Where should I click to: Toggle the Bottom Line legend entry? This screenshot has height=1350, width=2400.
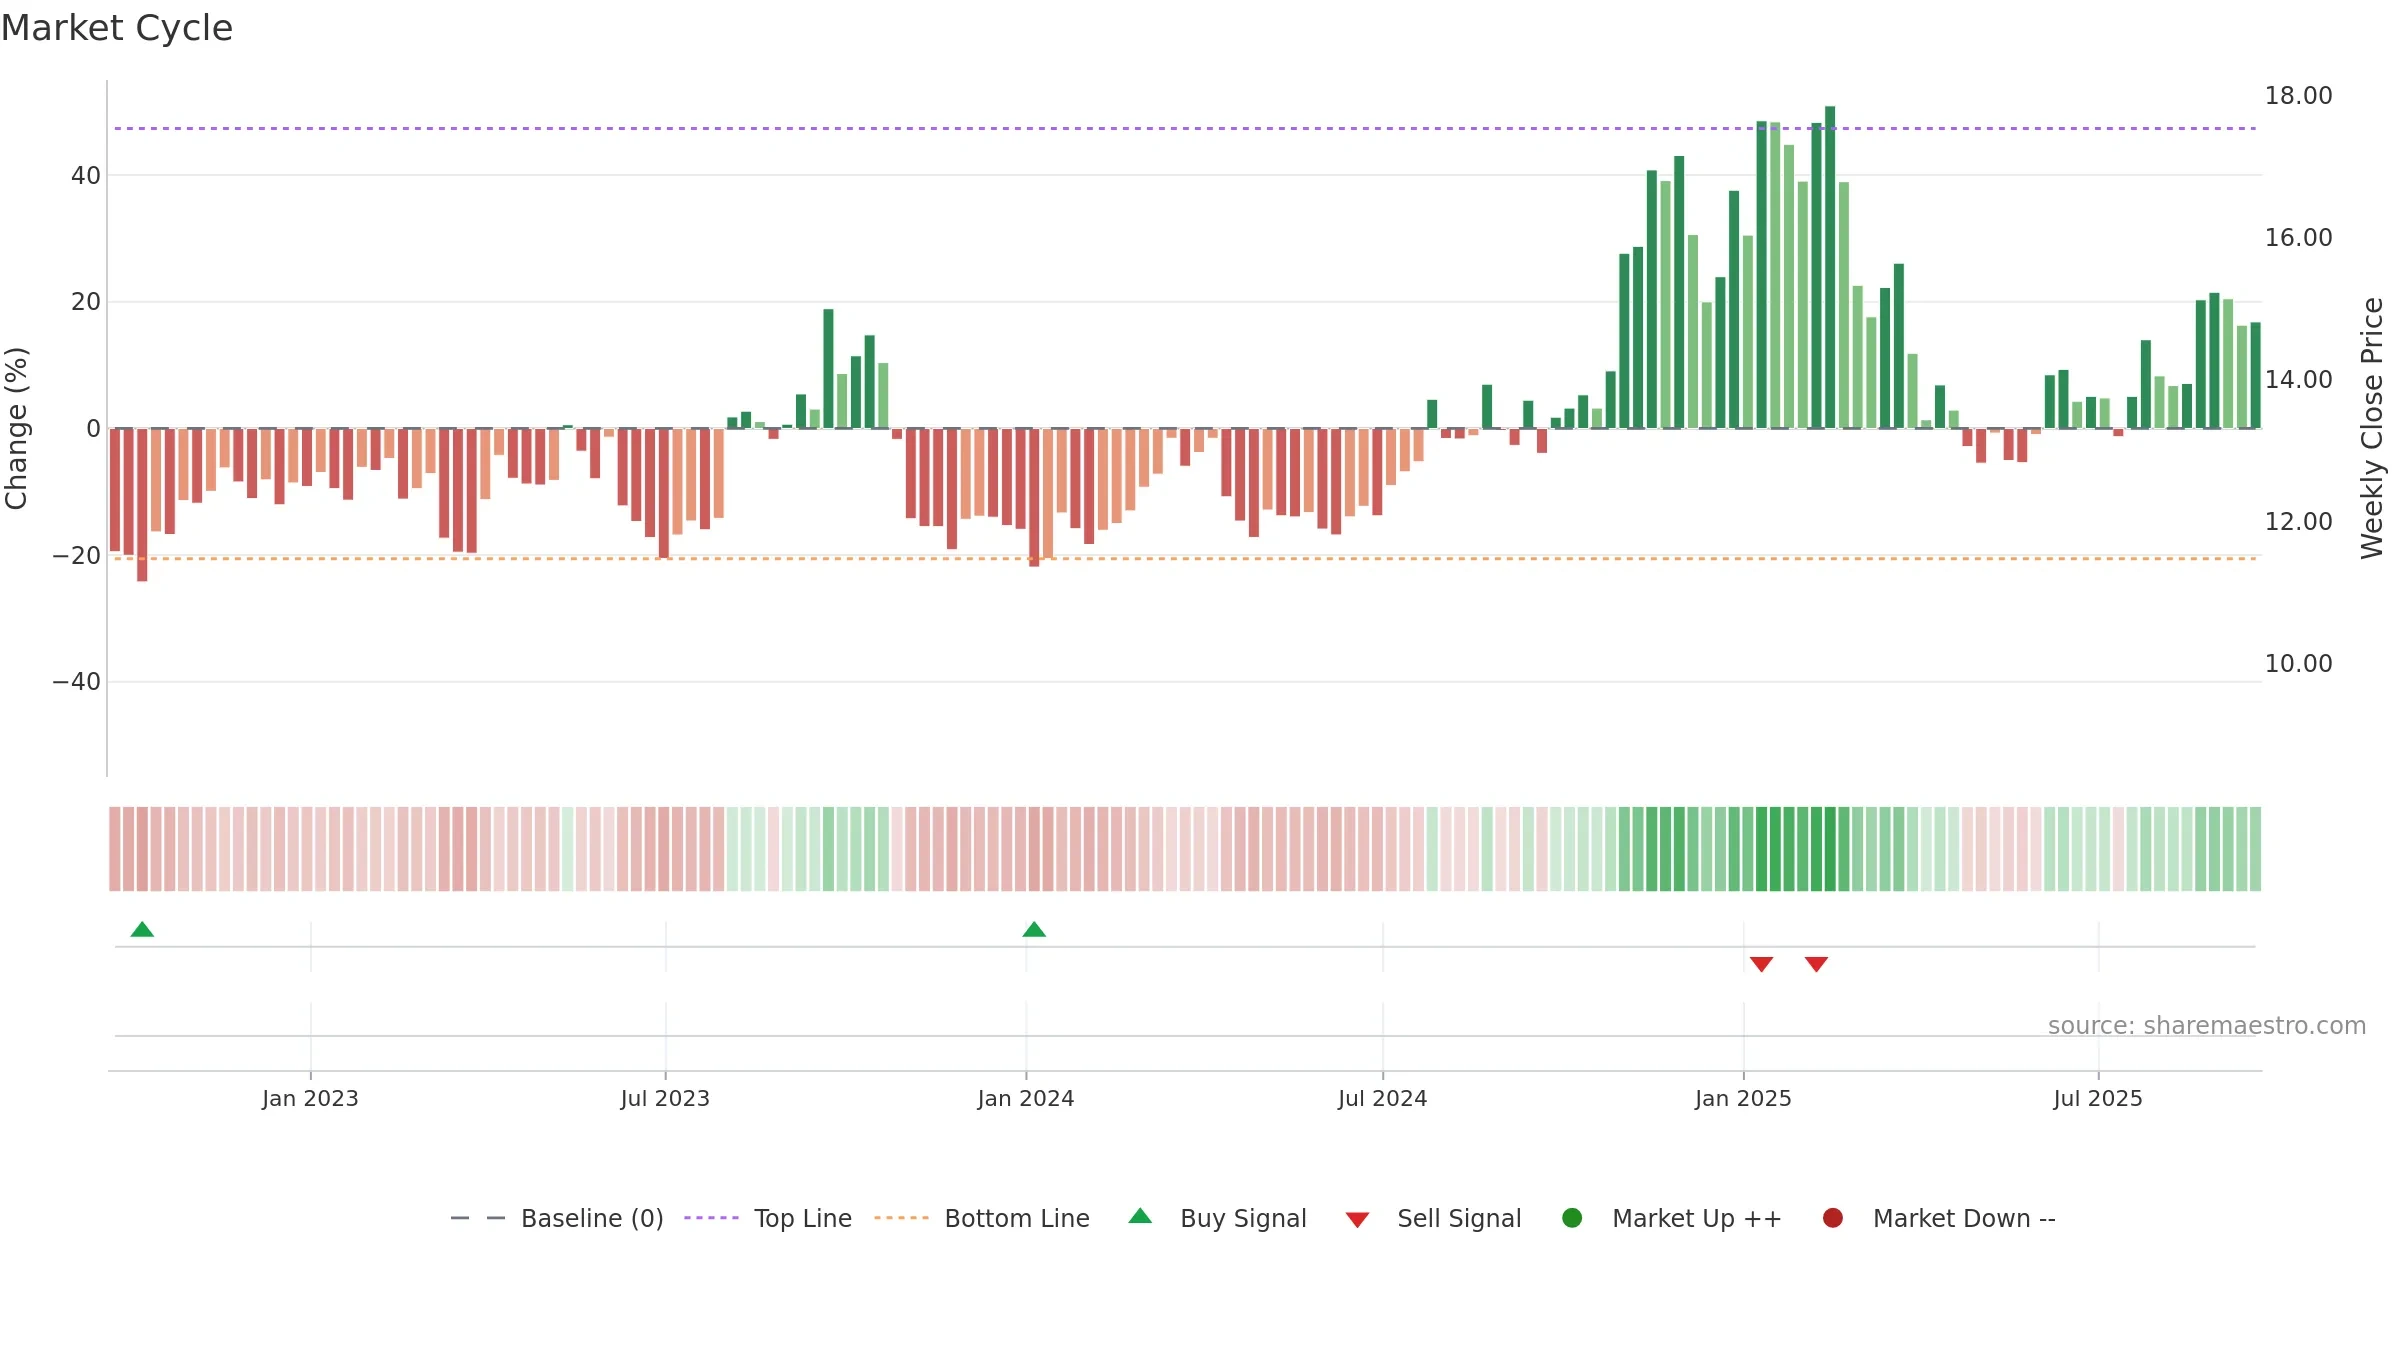point(981,1218)
